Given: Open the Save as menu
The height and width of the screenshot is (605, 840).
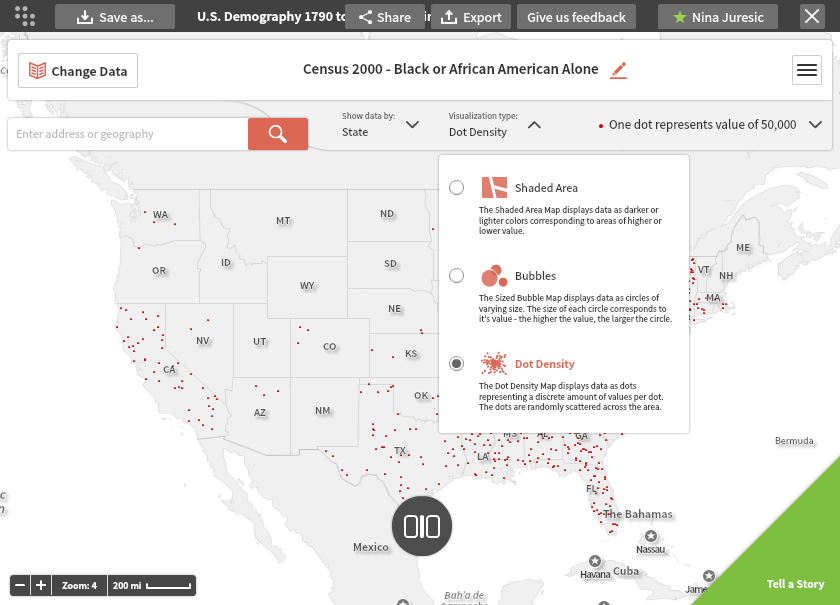Looking at the screenshot, I should (115, 17).
